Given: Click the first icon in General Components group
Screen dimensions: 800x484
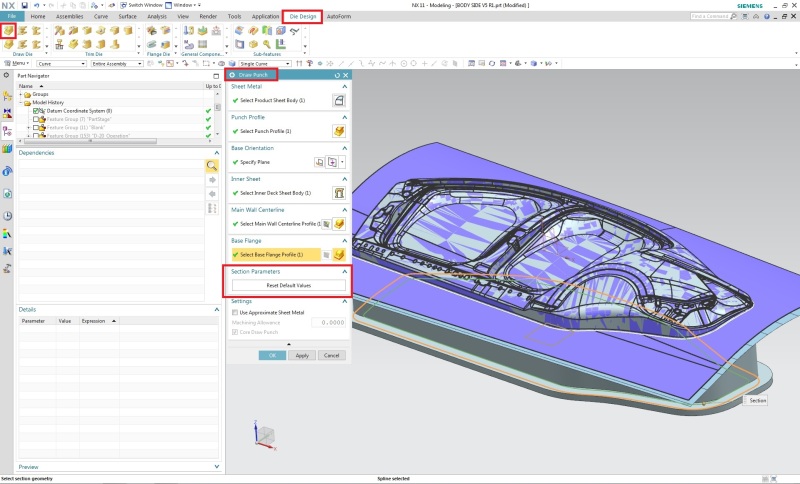Looking at the screenshot, I should [x=189, y=31].
